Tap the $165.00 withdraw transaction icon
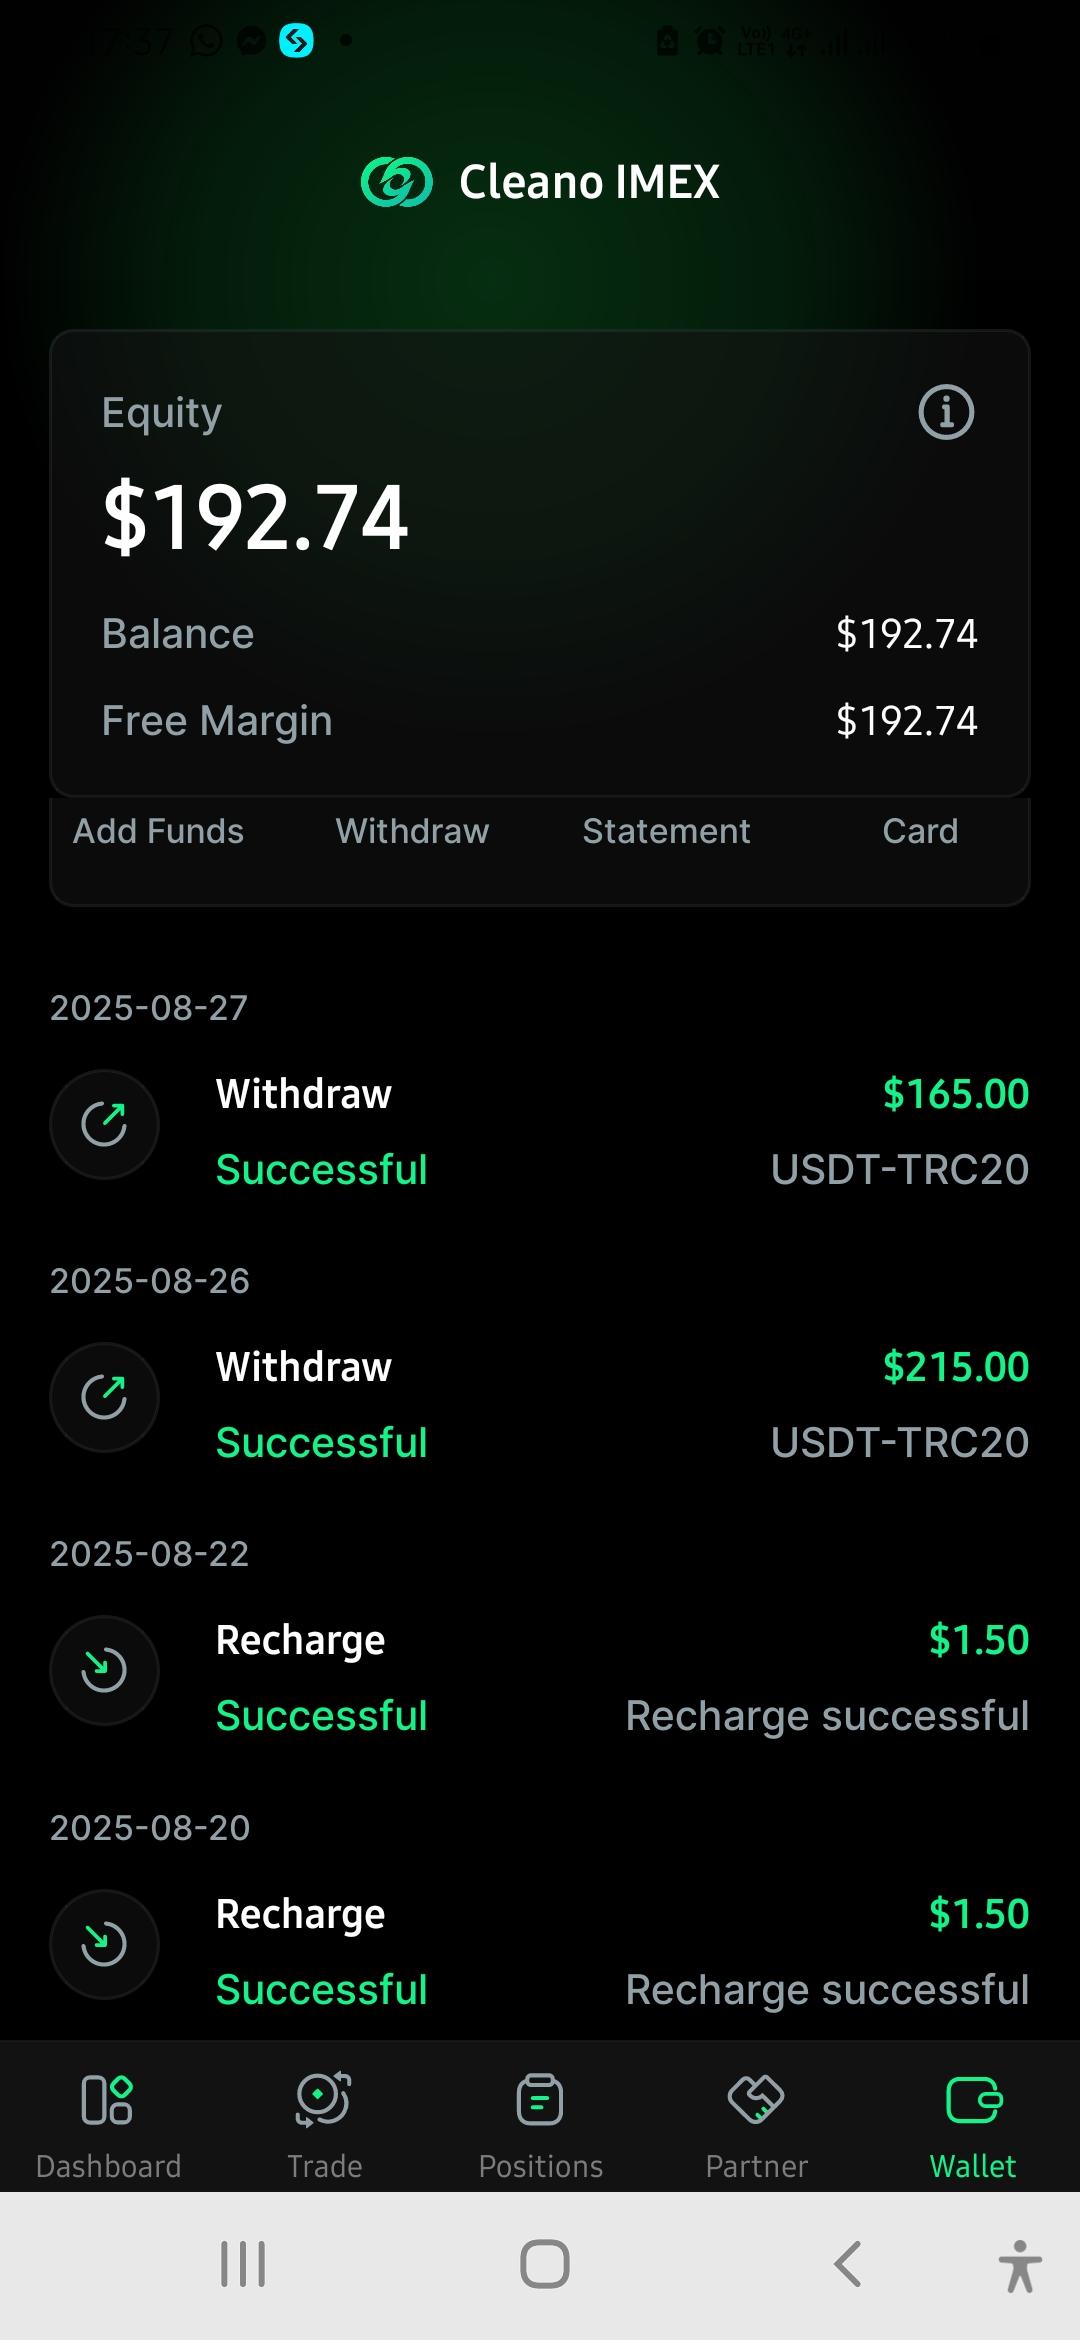Viewport: 1080px width, 2340px height. click(x=104, y=1124)
